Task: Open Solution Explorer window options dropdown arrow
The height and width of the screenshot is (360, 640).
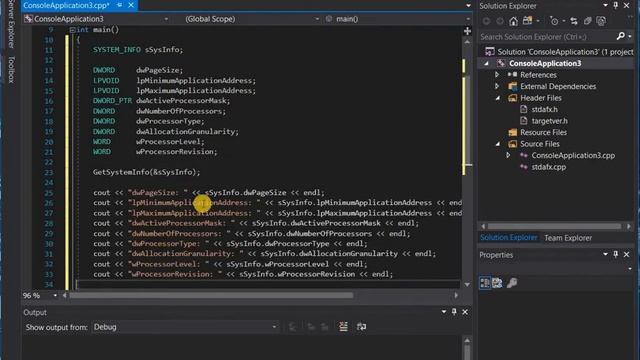Action: coord(605,5)
